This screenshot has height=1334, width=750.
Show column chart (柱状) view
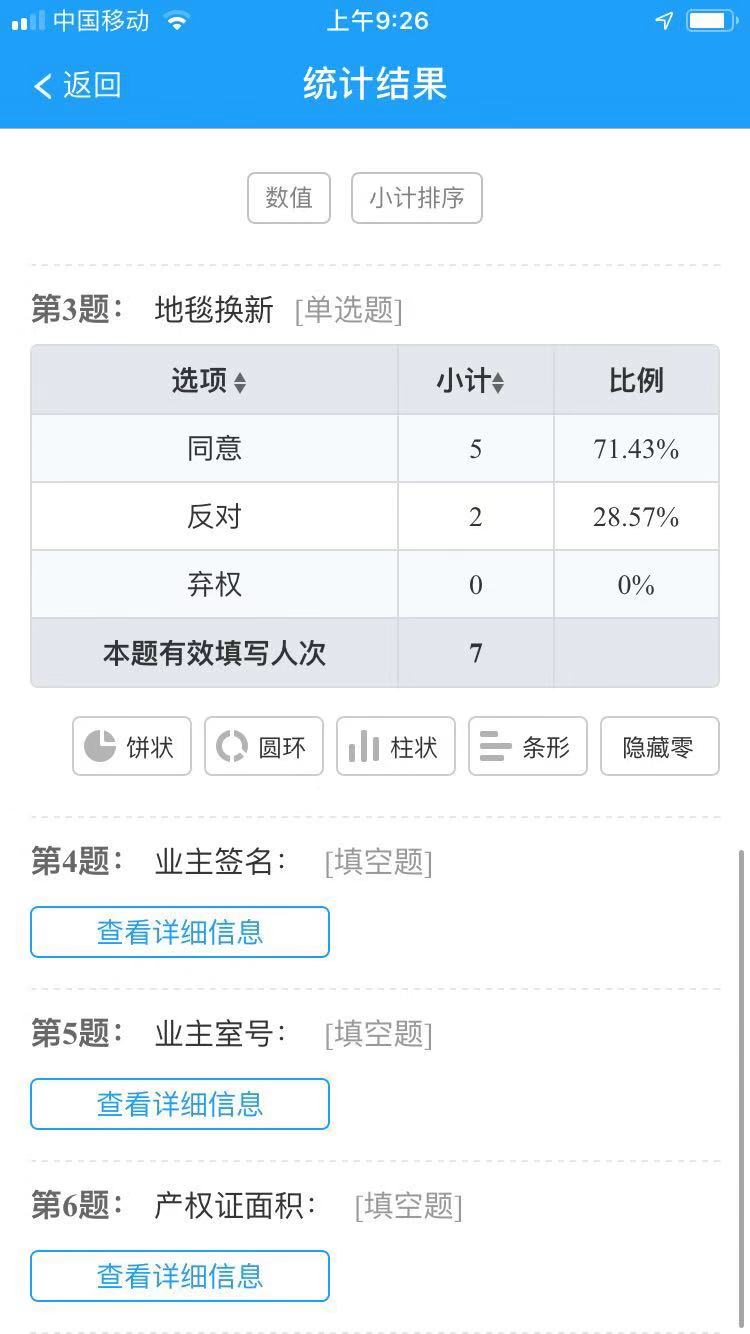396,746
